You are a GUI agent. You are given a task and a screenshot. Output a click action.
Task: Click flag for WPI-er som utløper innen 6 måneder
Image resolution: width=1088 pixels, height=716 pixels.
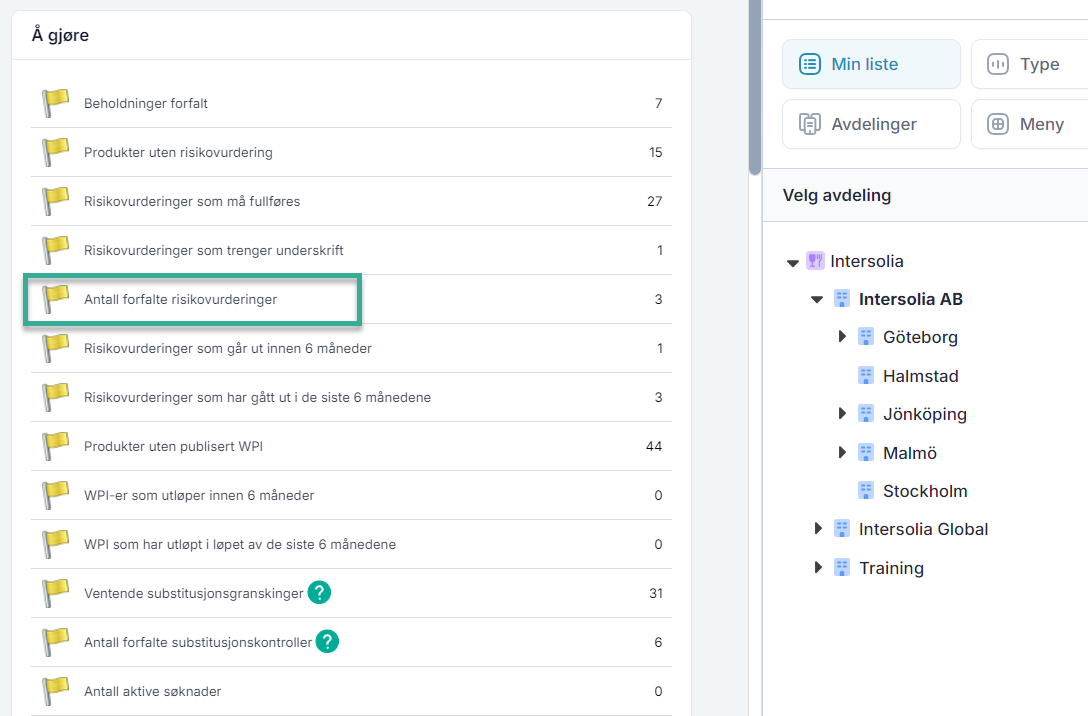[56, 495]
